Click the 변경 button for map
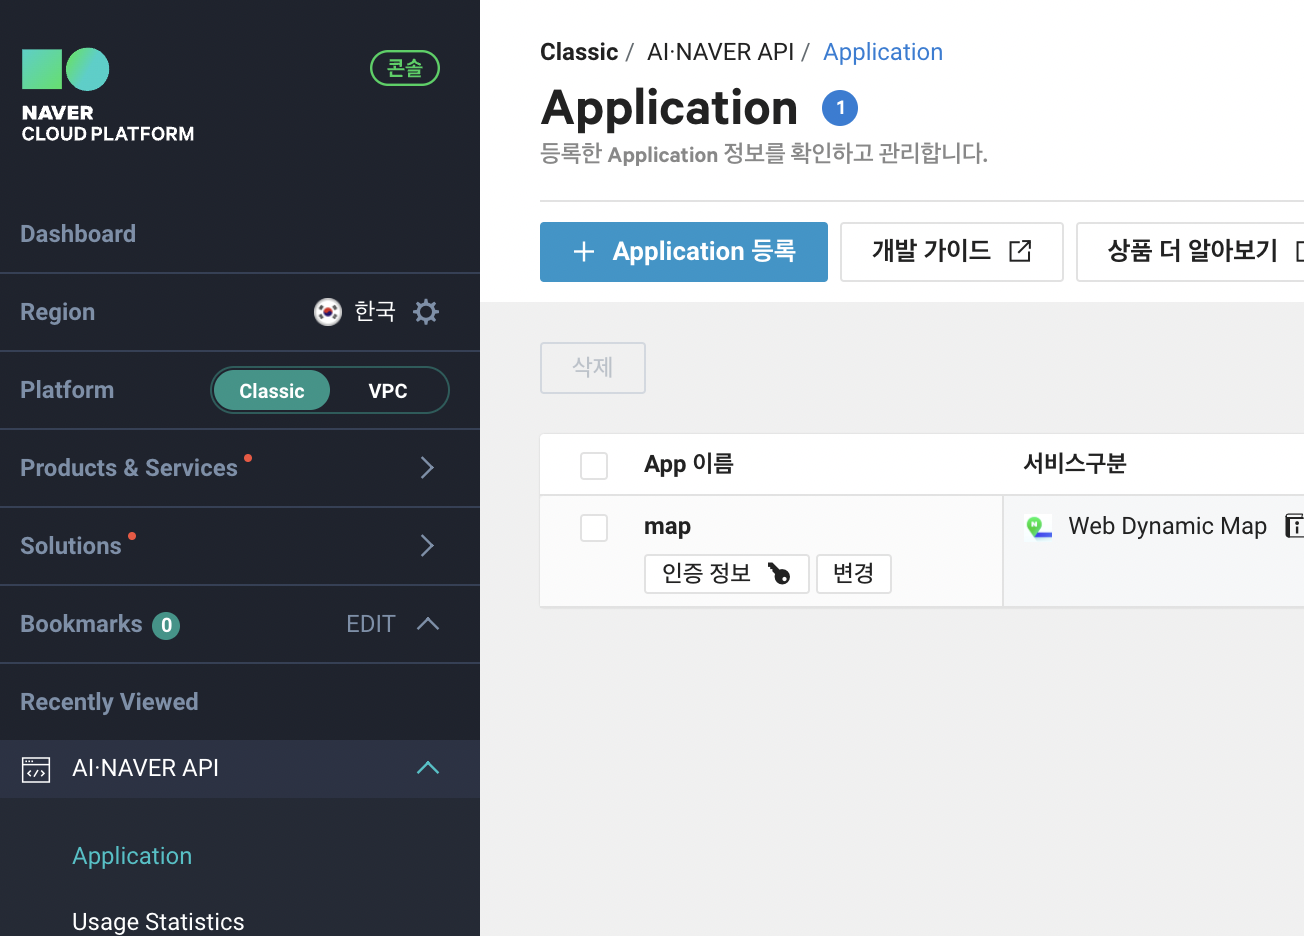 (x=854, y=574)
